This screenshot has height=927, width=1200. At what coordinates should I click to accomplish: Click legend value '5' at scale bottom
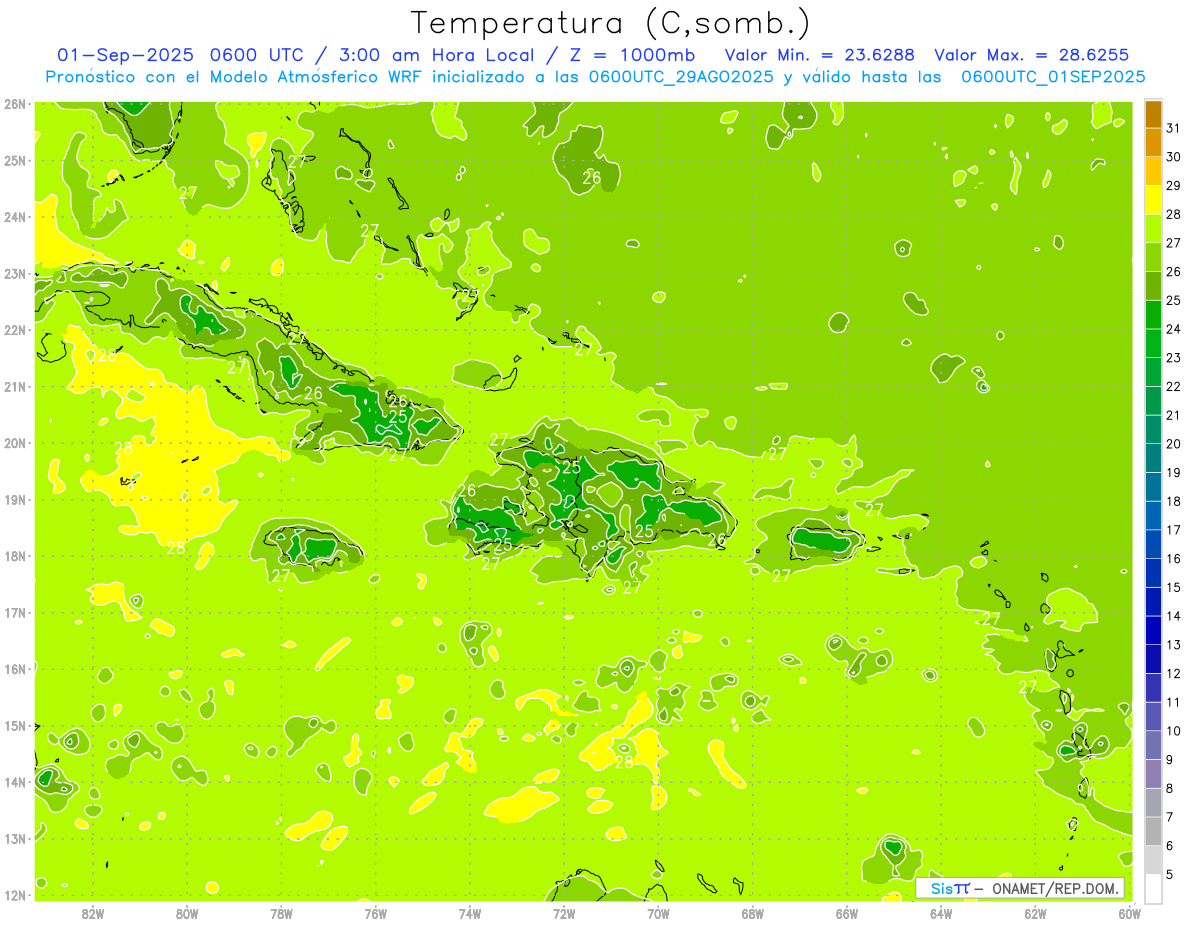coord(1171,874)
